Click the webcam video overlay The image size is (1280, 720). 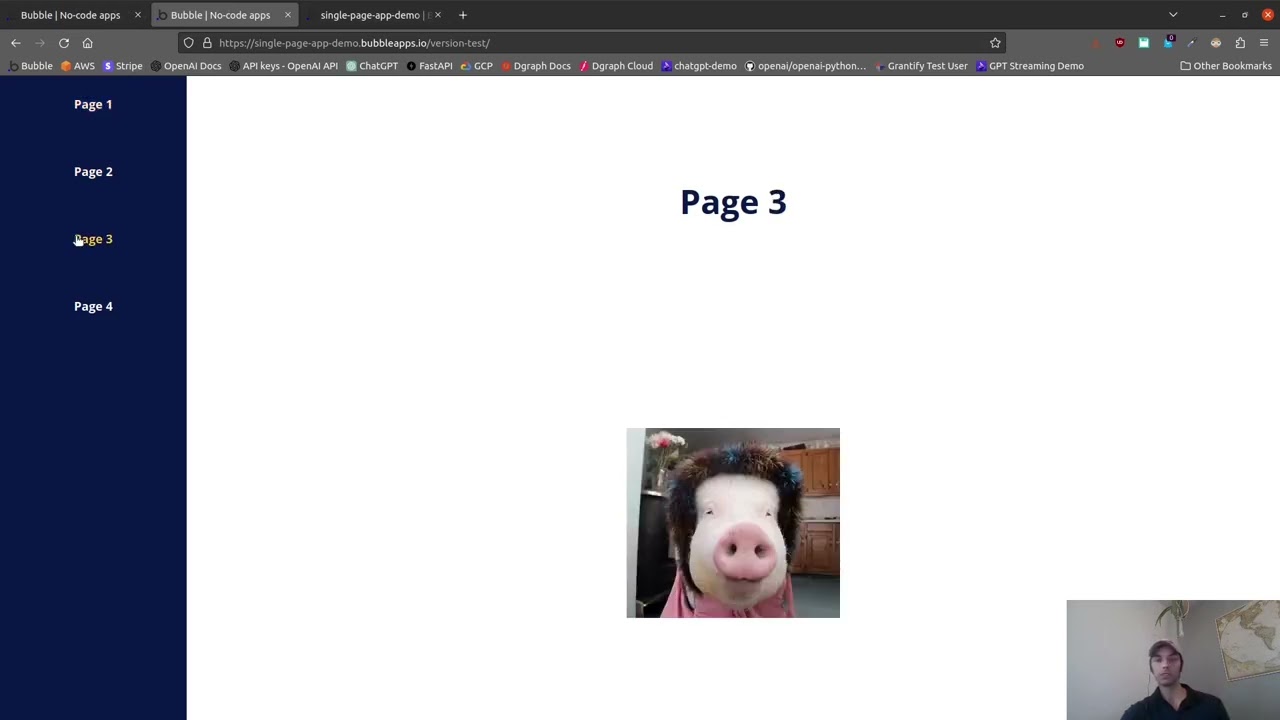tap(1173, 660)
